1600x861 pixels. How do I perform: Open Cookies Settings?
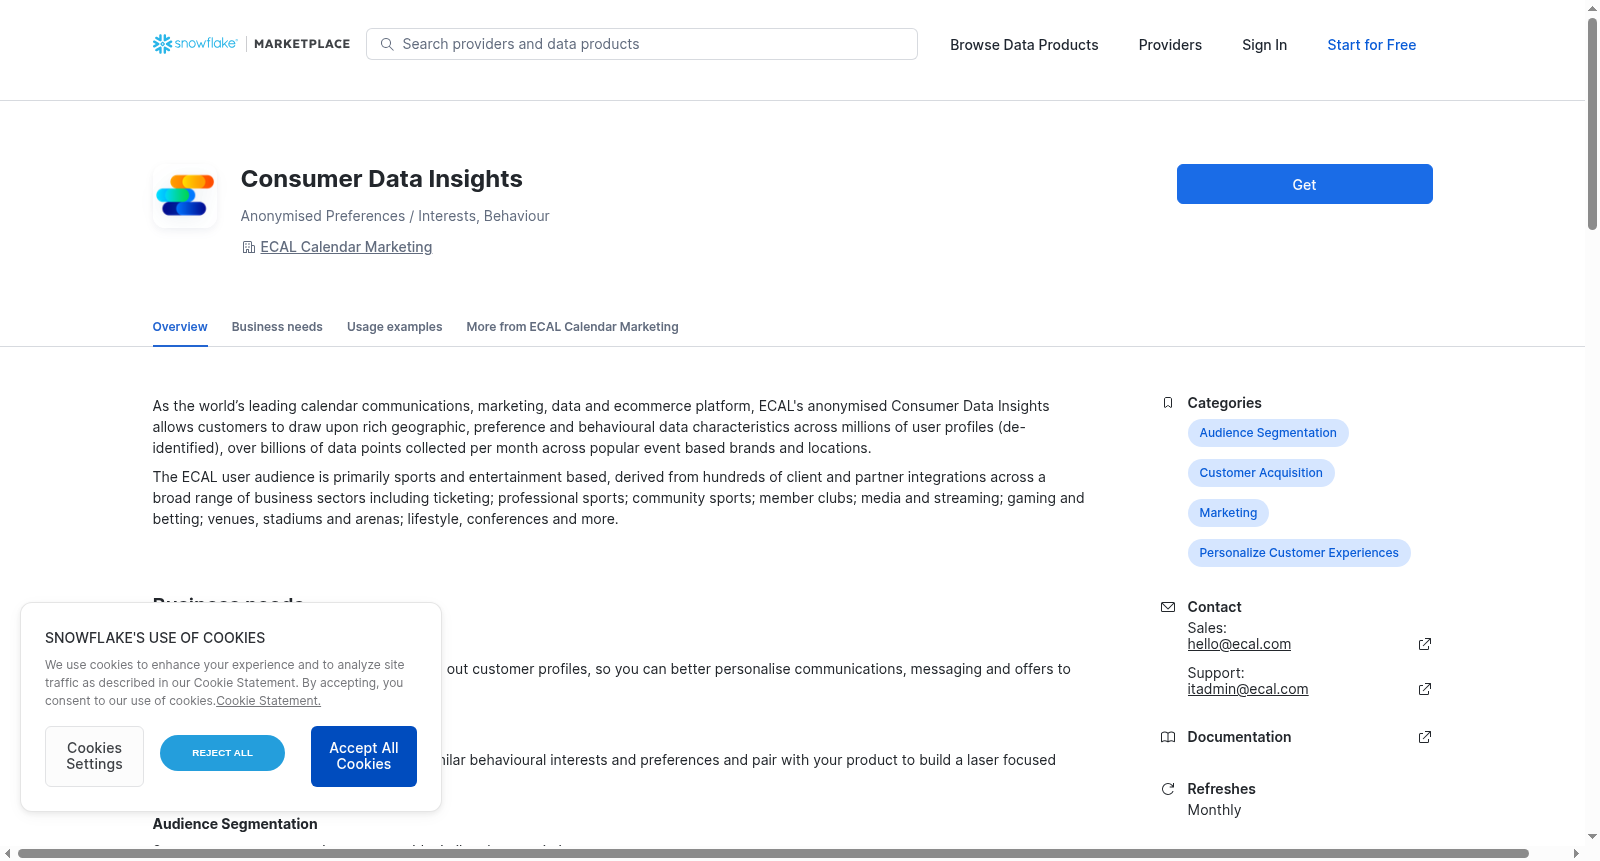[94, 756]
